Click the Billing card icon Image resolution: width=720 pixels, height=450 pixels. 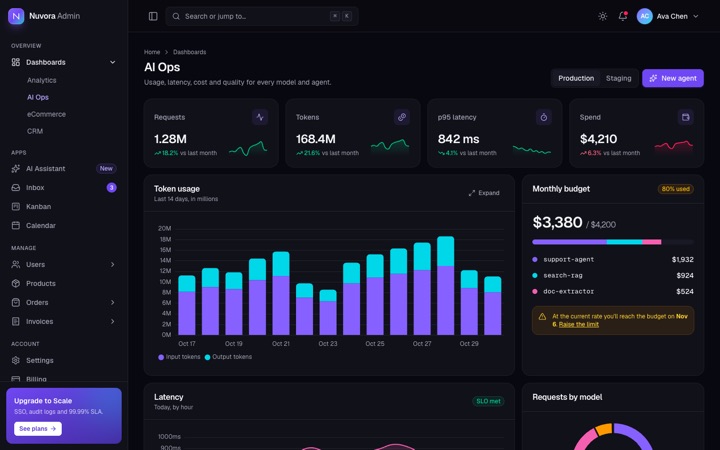tap(16, 379)
